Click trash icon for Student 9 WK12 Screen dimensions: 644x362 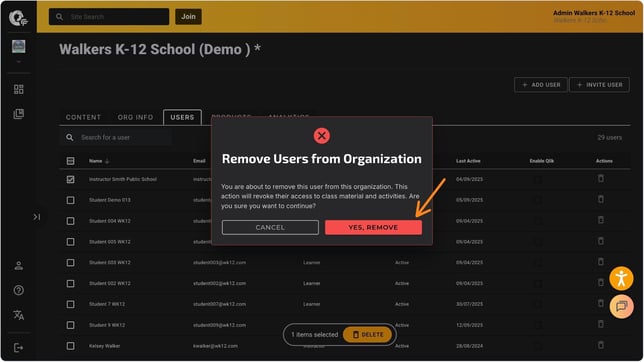[601, 324]
